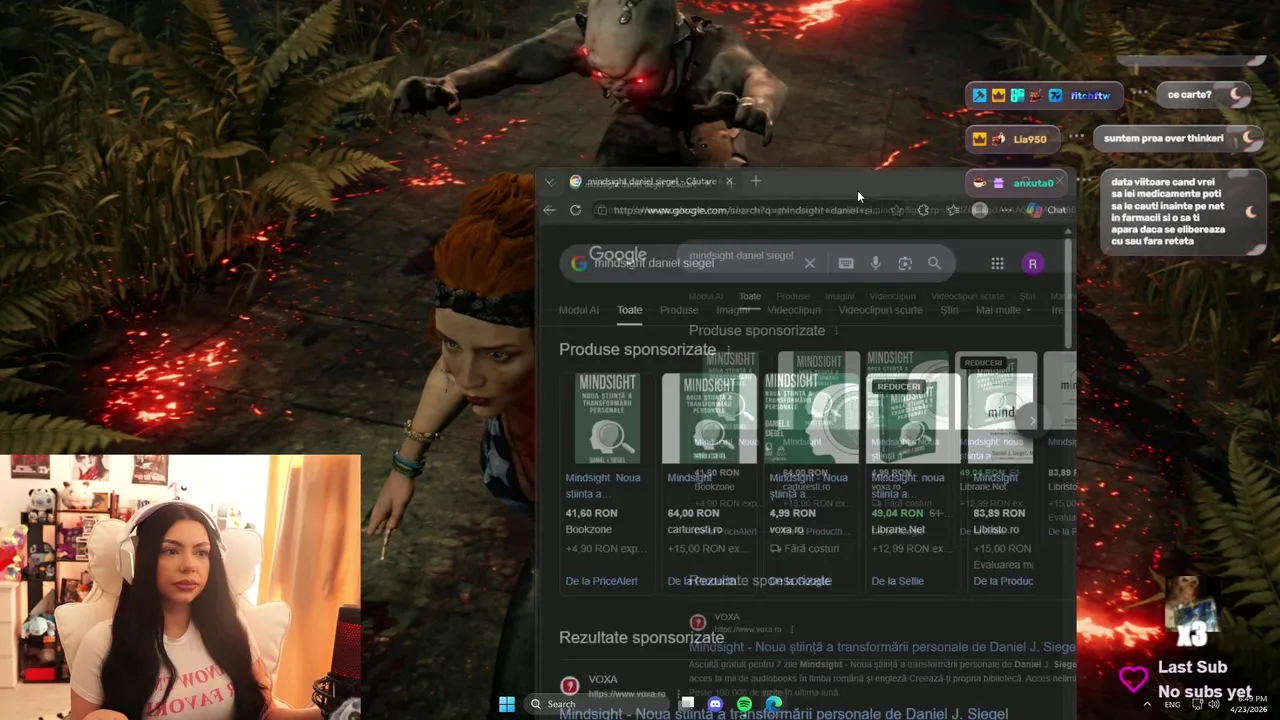Open the Google account R avatar
The height and width of the screenshot is (720, 1280).
(1033, 263)
